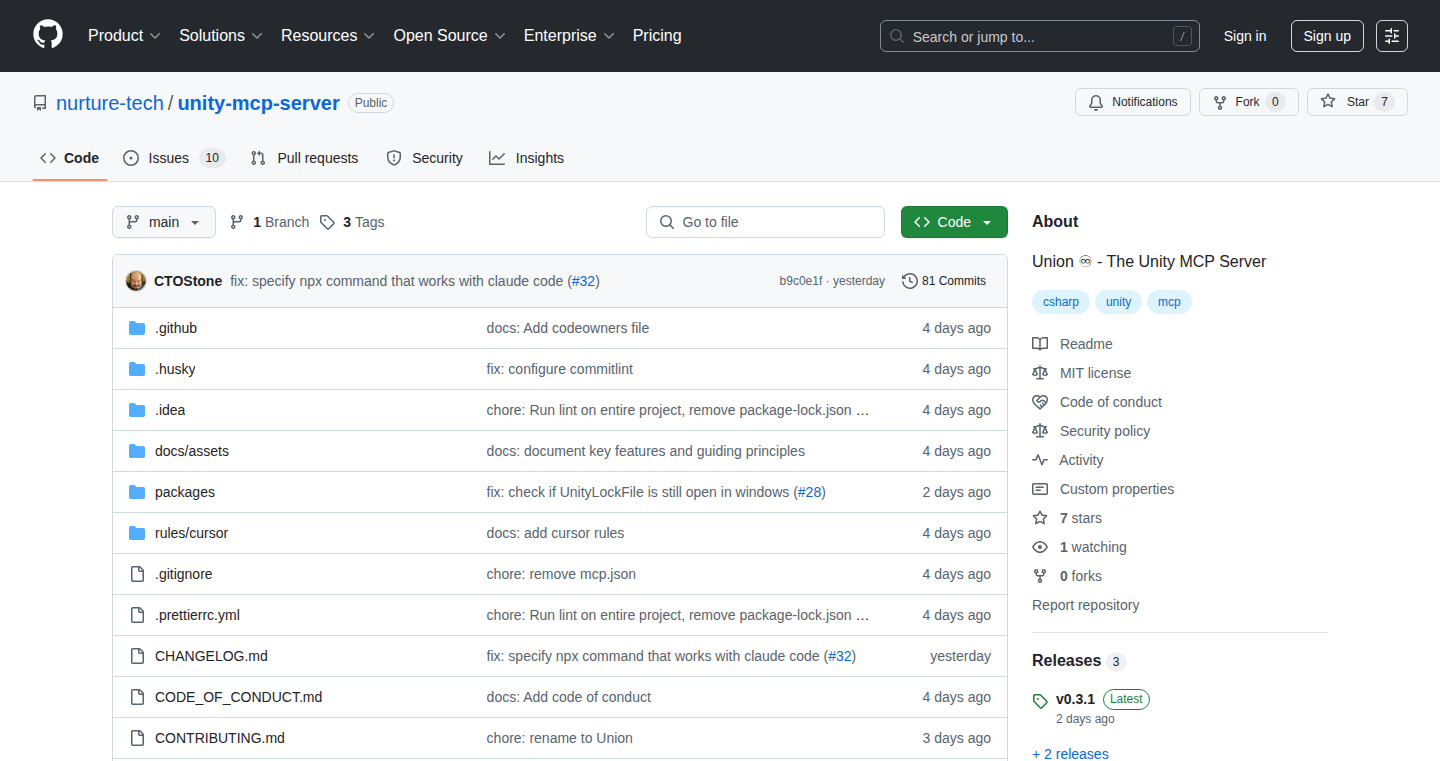
Task: Switch to the Code tab
Action: [70, 158]
